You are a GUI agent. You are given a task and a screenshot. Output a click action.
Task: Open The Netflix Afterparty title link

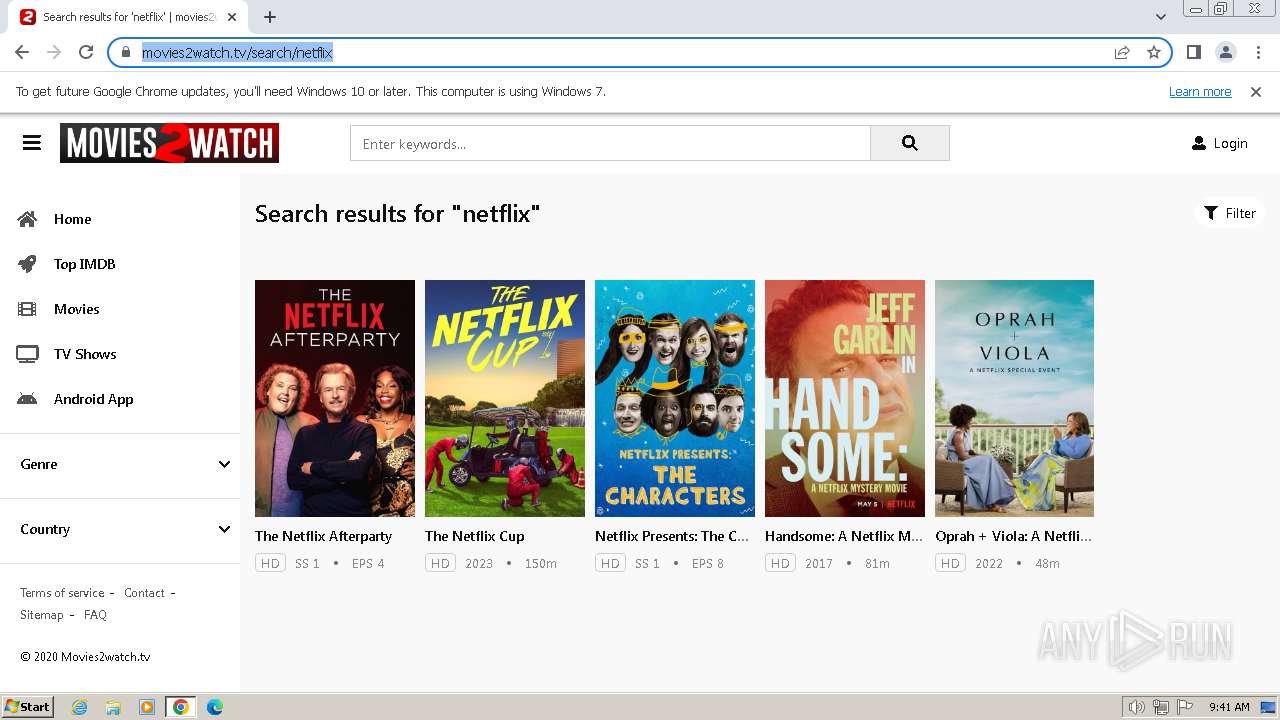tap(323, 536)
